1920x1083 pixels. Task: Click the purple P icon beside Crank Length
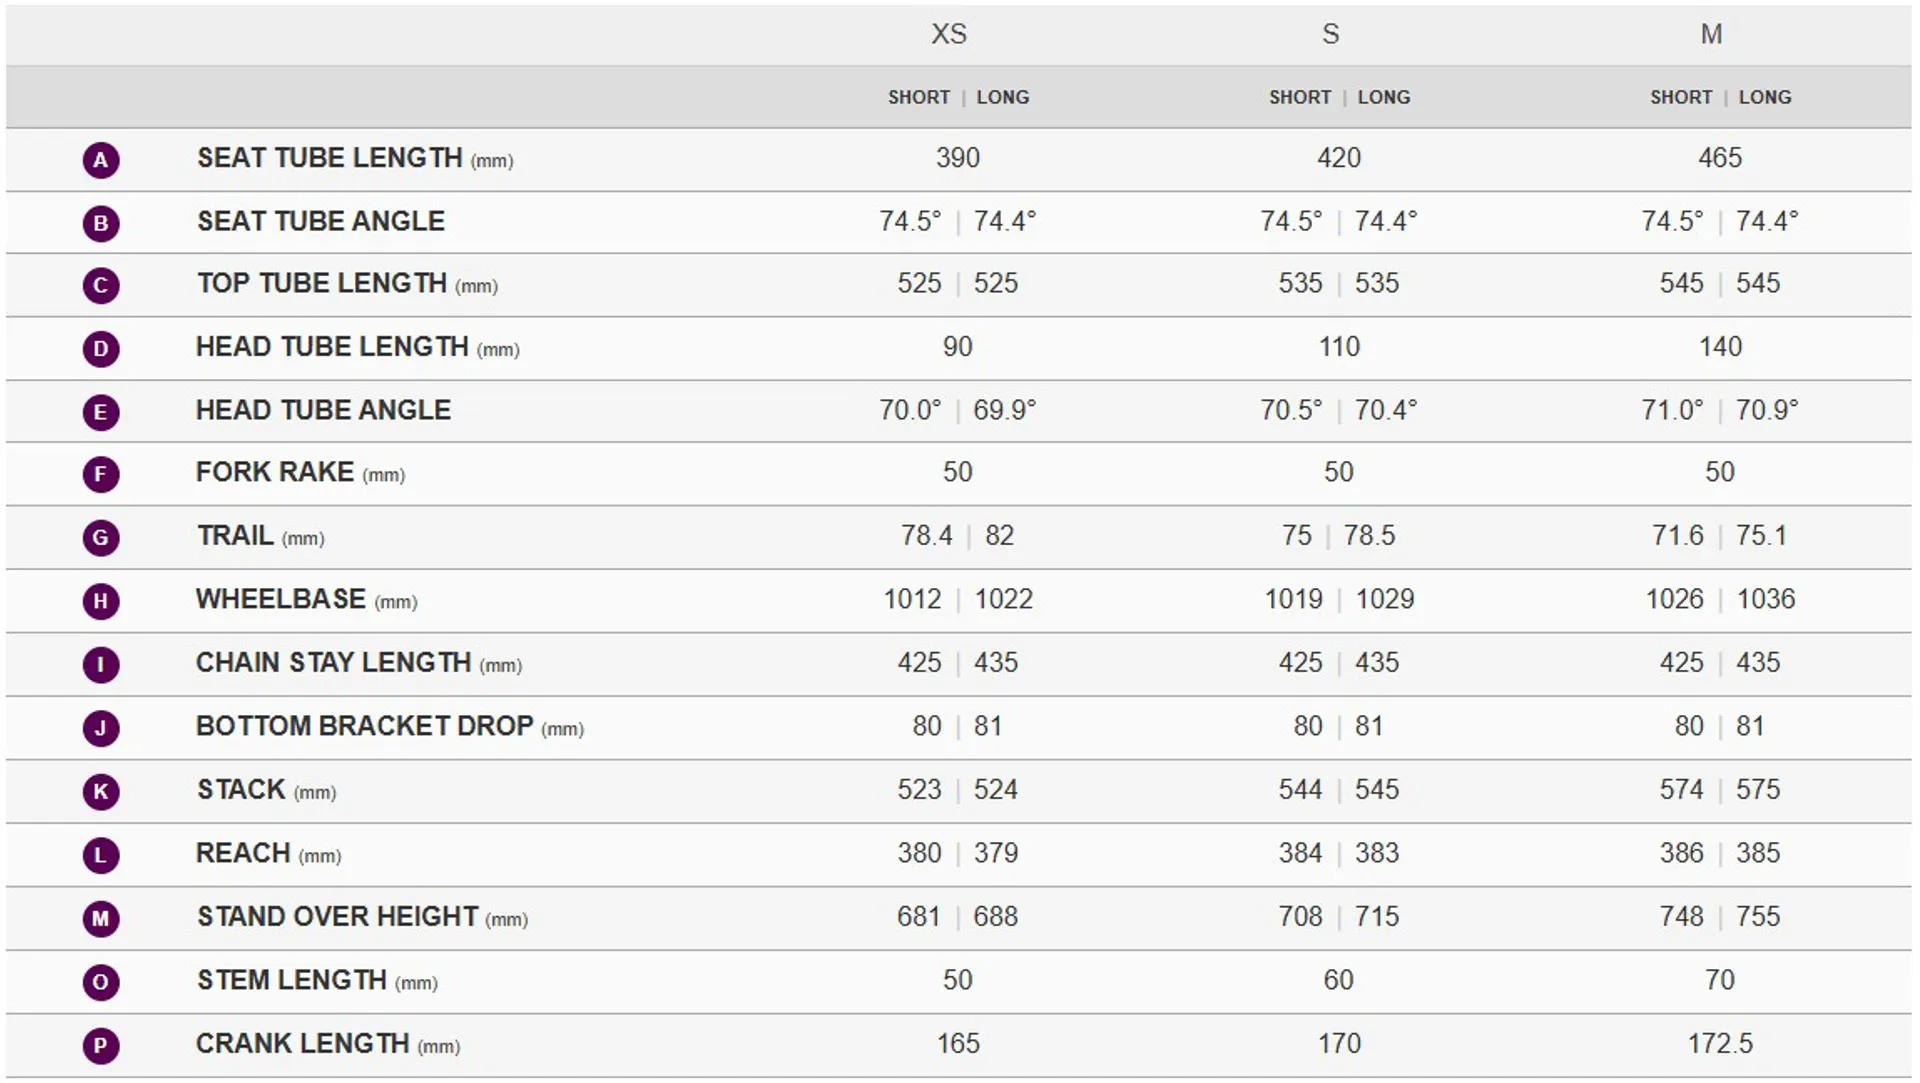point(101,1046)
